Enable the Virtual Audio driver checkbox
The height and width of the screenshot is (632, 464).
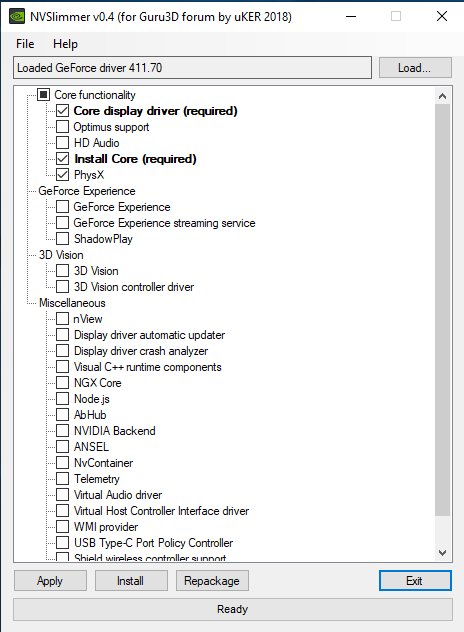pos(62,495)
